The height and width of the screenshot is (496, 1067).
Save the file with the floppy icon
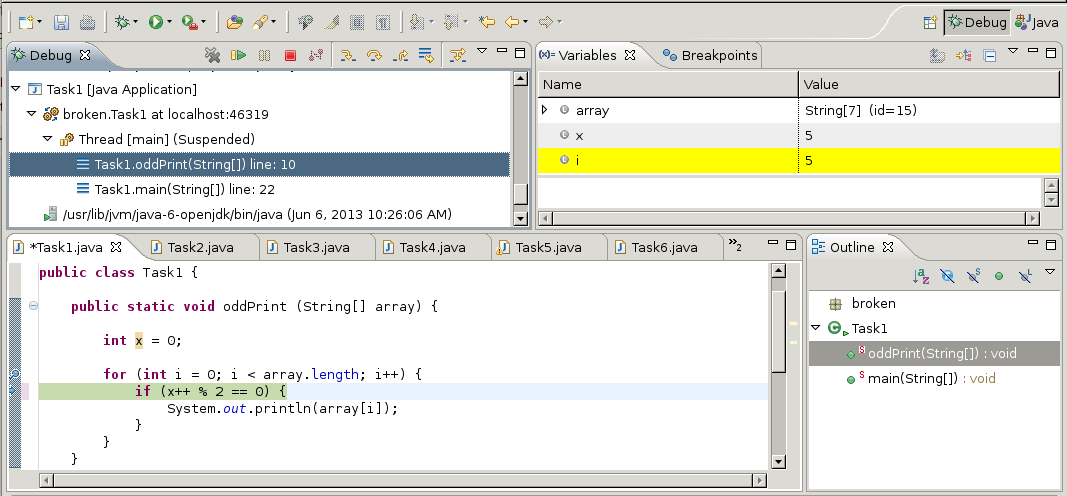pyautogui.click(x=61, y=22)
